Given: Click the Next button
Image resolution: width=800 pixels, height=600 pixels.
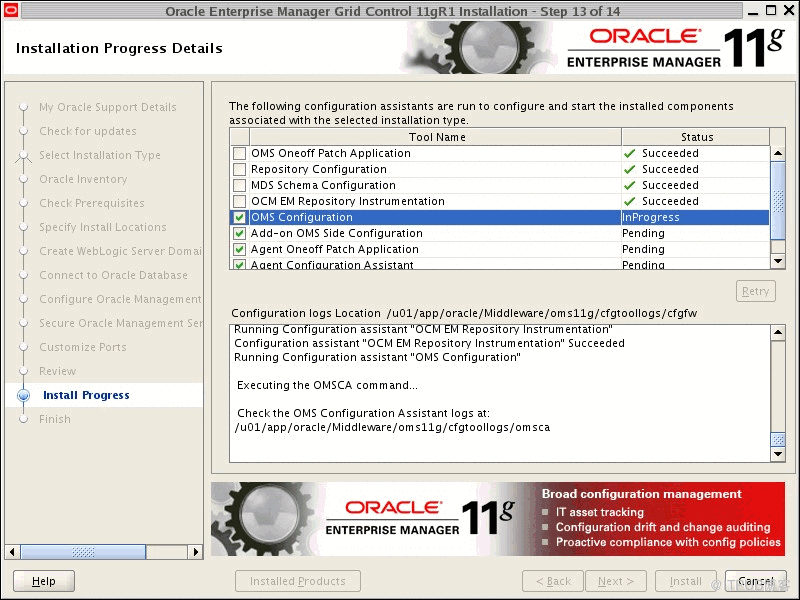Looking at the screenshot, I should (616, 581).
